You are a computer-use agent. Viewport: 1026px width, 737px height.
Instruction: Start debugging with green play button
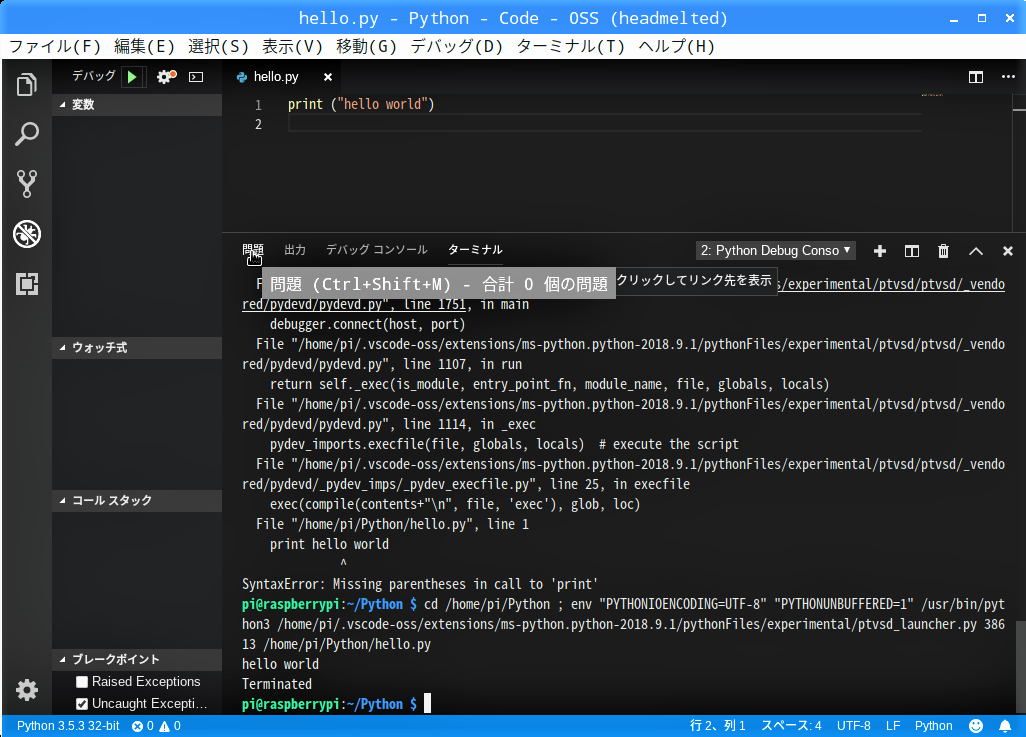pos(132,77)
